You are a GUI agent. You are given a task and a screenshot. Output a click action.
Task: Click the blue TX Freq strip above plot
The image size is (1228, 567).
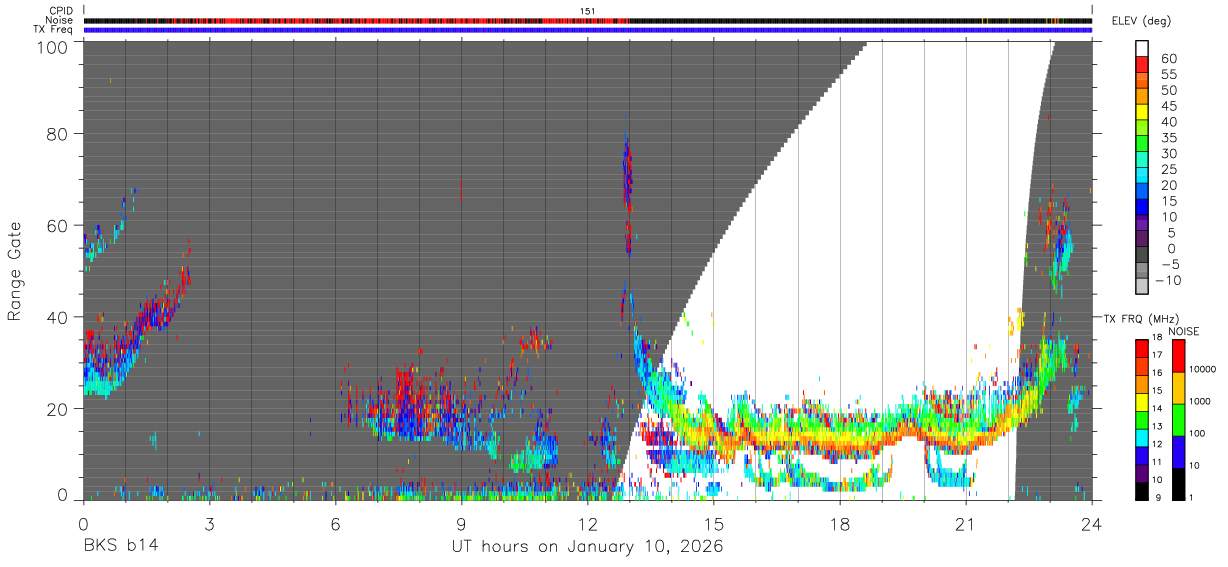pos(587,30)
